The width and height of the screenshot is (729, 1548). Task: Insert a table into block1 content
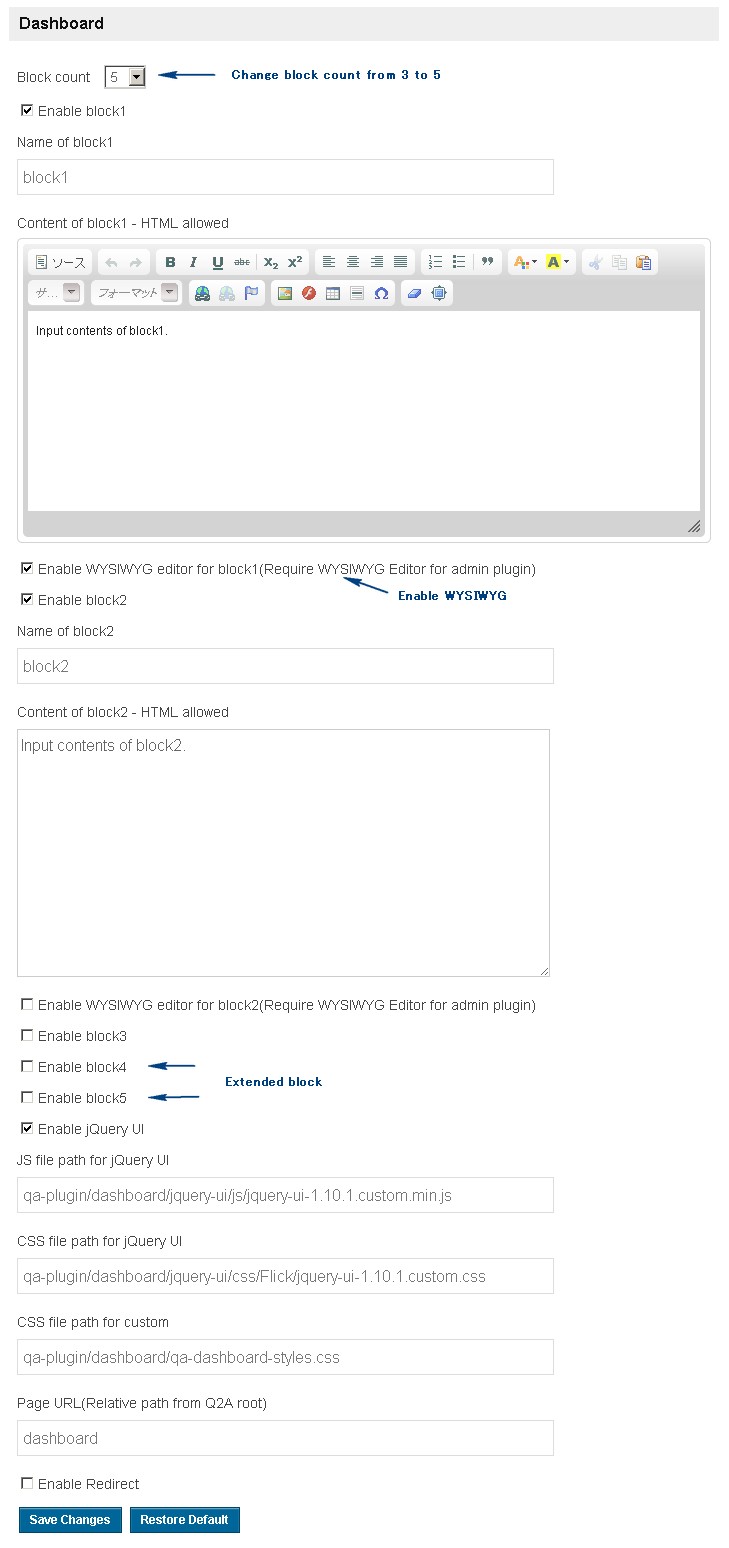coord(333,293)
